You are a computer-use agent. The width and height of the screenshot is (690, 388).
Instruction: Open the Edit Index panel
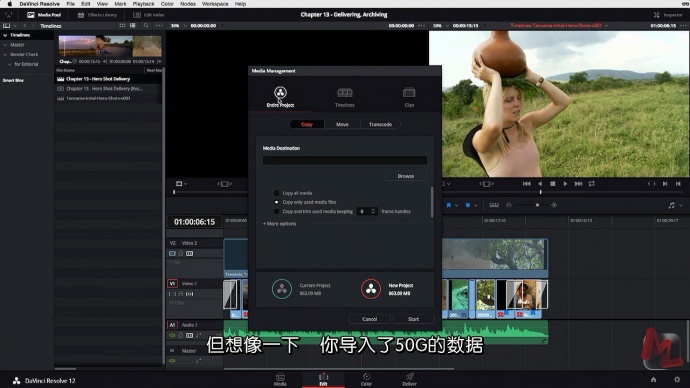pos(149,15)
